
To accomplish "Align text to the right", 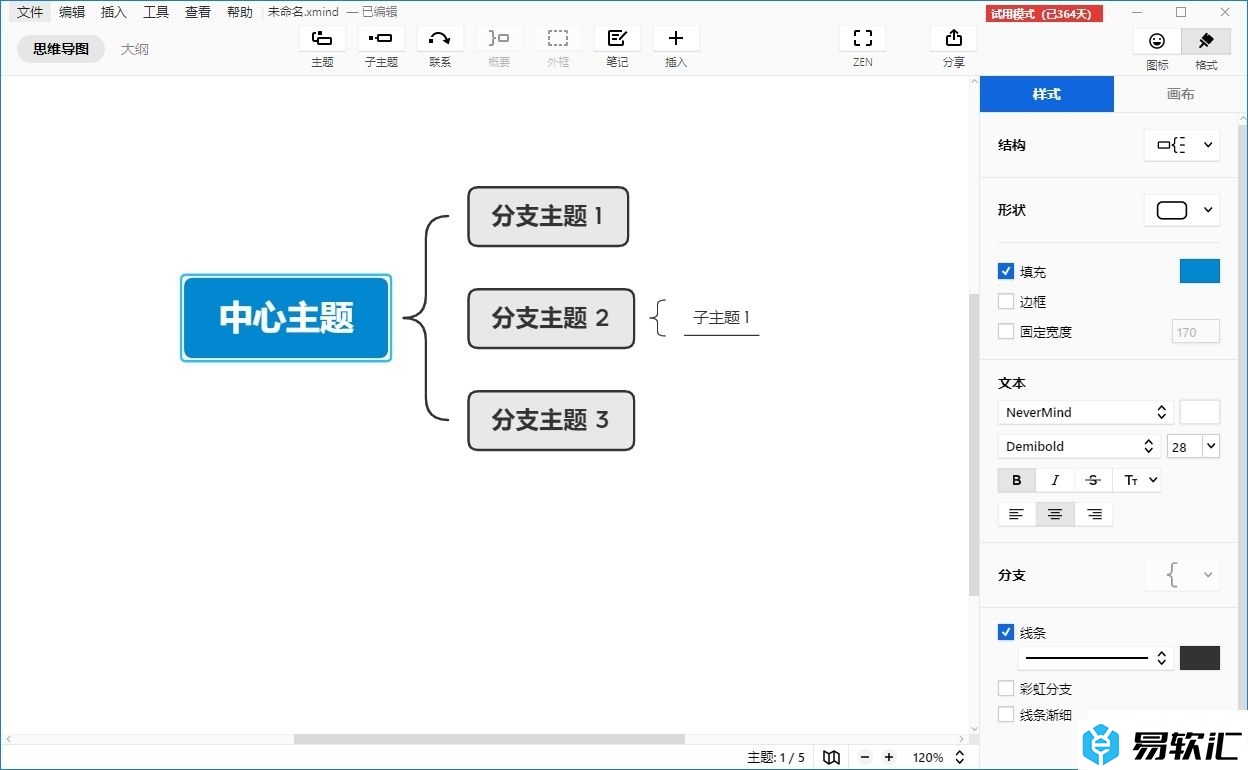I will [1094, 514].
